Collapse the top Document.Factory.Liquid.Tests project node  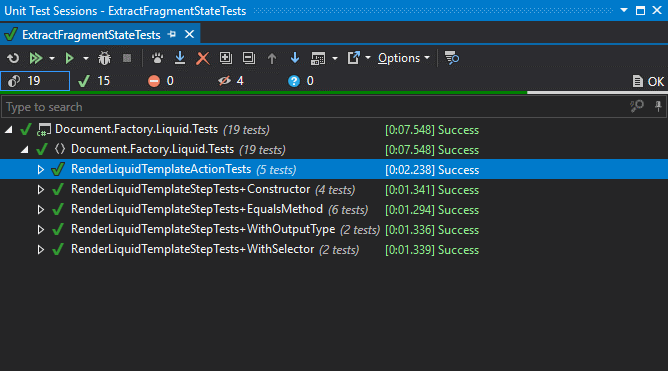9,129
